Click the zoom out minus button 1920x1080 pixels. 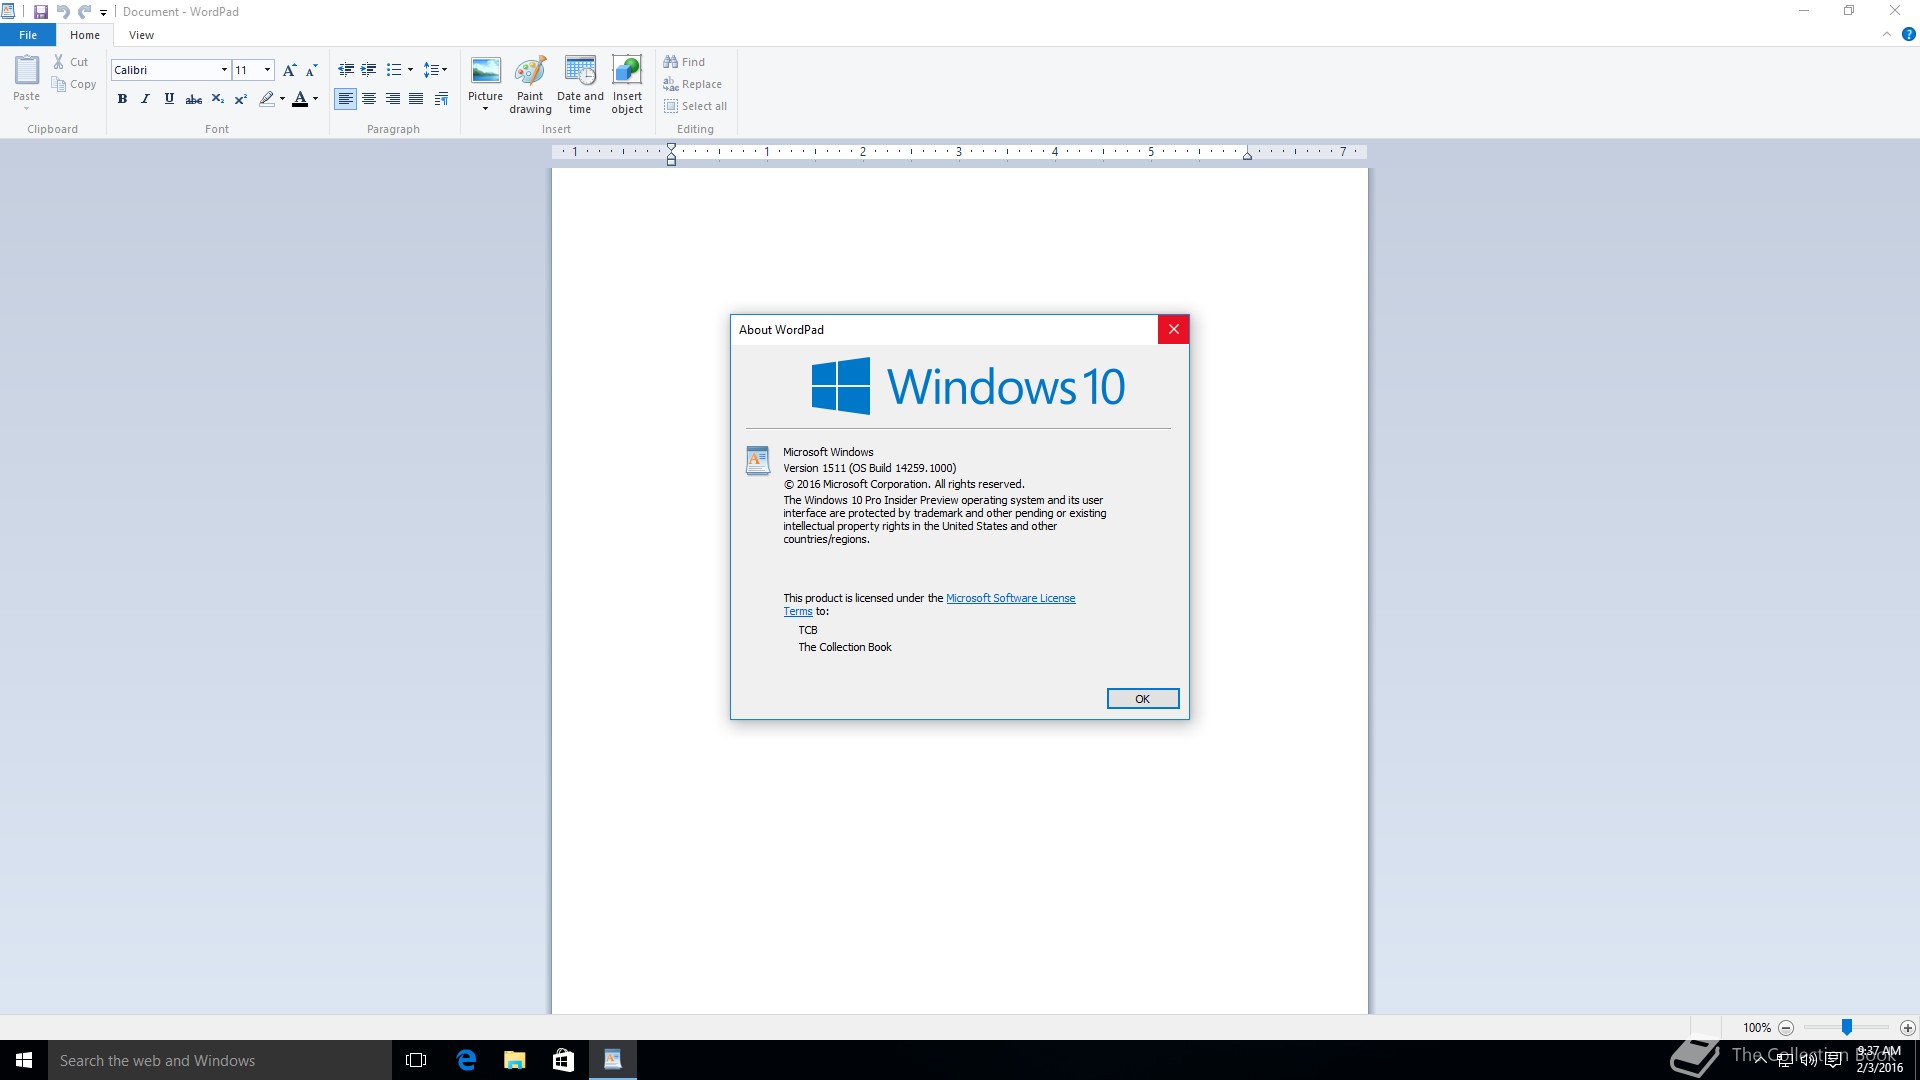coord(1786,1028)
